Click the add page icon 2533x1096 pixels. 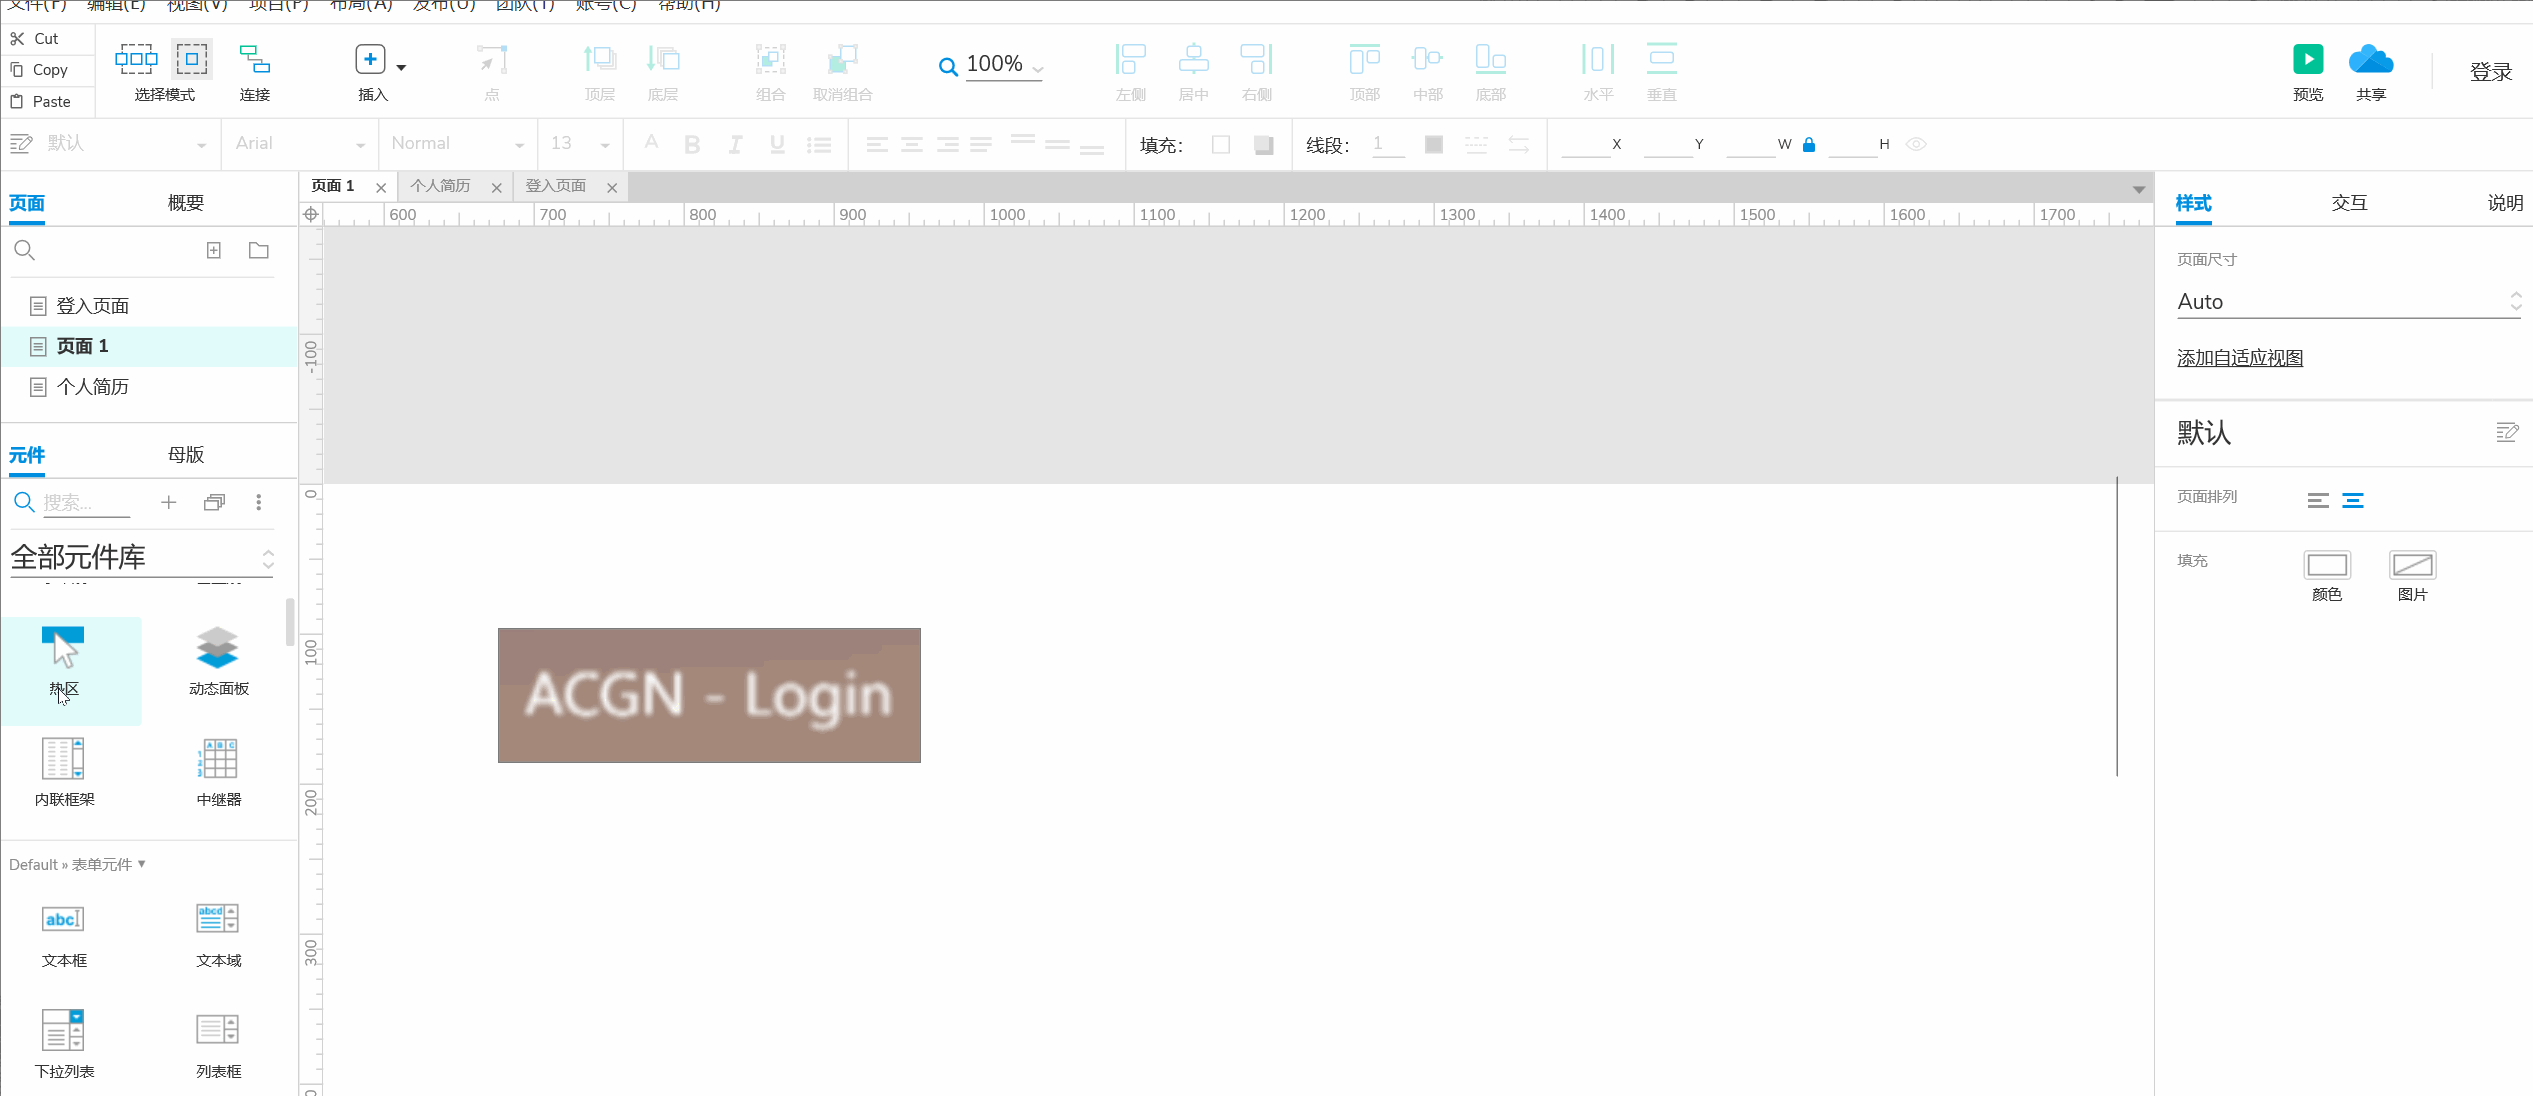[214, 251]
